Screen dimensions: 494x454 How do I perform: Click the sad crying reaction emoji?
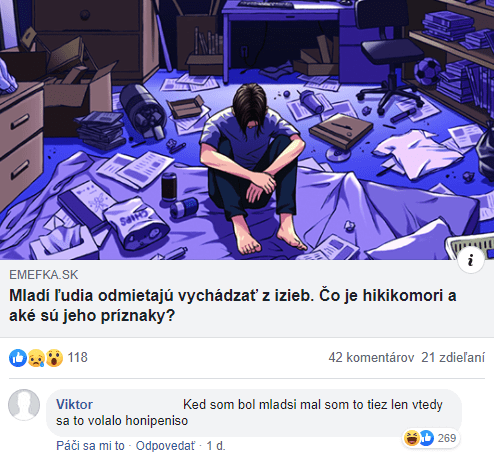(x=36, y=358)
